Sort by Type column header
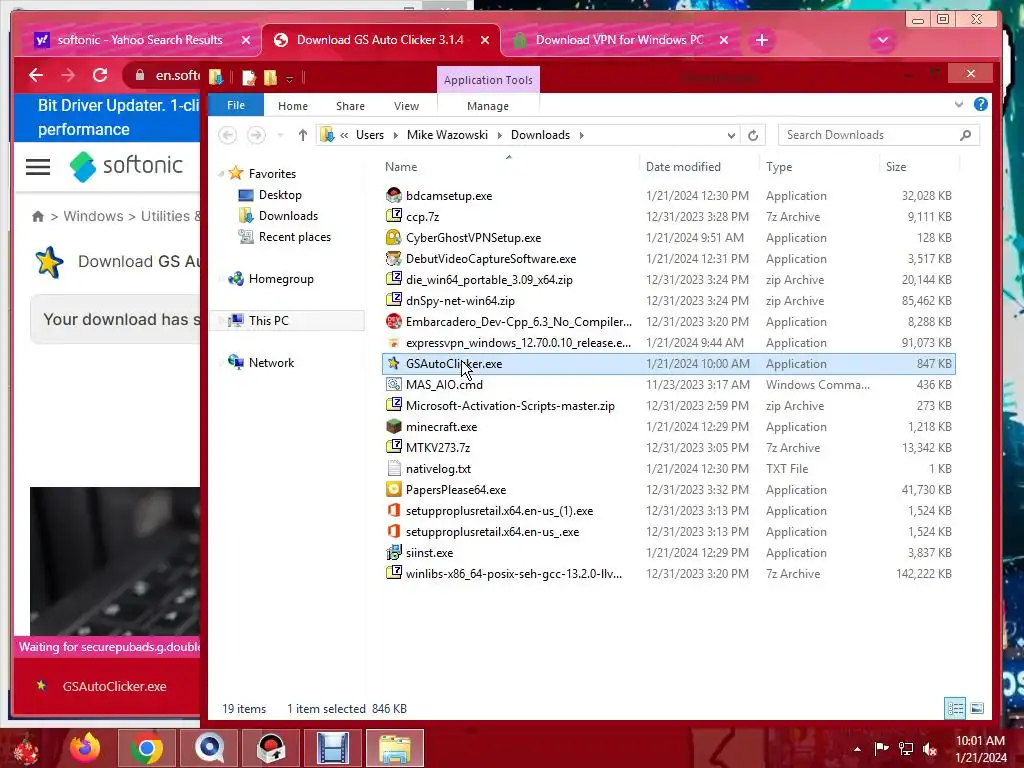The image size is (1024, 768). pyautogui.click(x=778, y=167)
